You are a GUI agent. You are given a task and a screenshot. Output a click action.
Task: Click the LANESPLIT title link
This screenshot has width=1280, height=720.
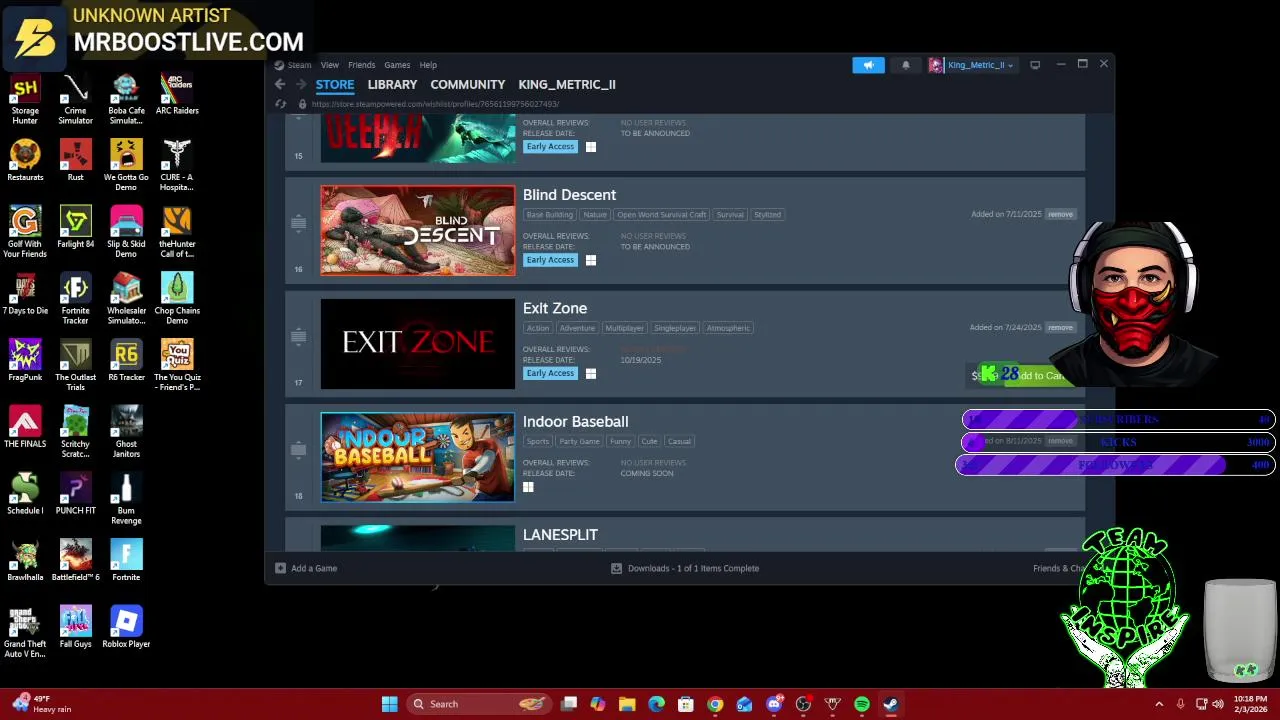point(560,535)
